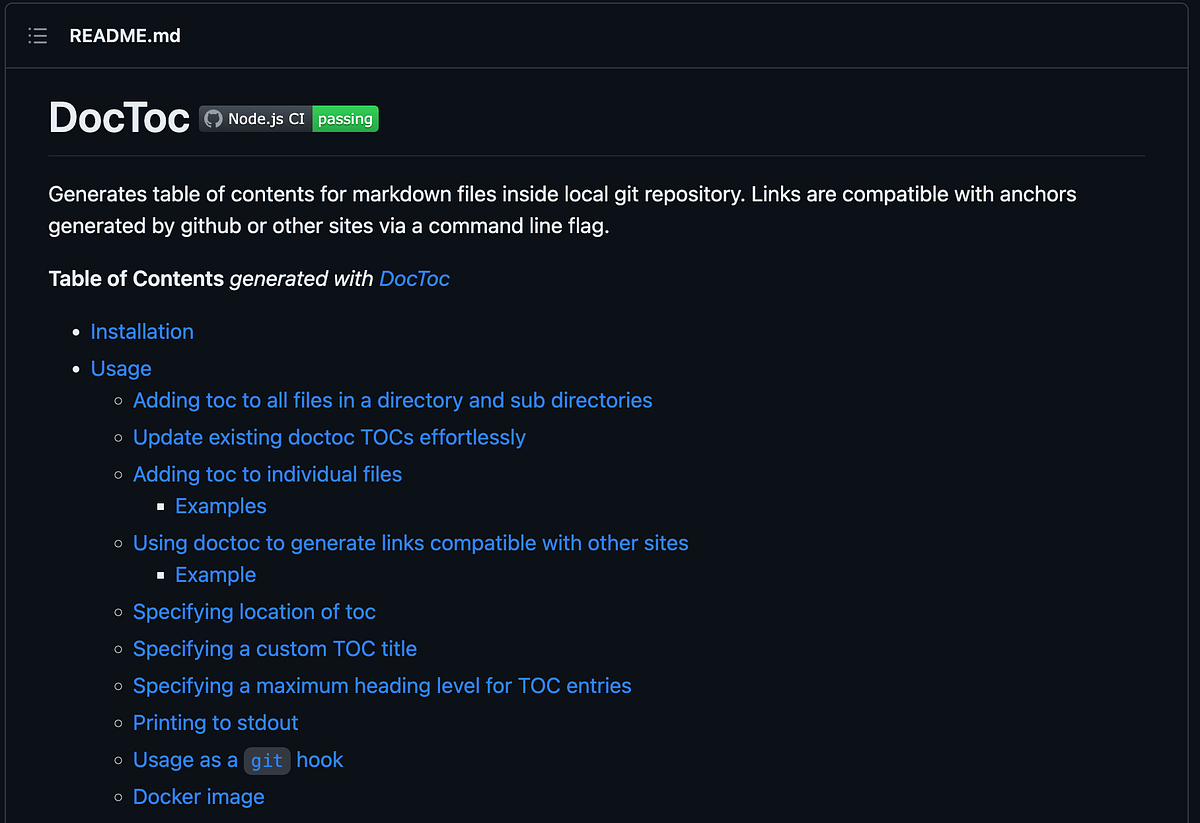Open the README table of contents icon
Image resolution: width=1200 pixels, height=823 pixels.
click(x=37, y=36)
